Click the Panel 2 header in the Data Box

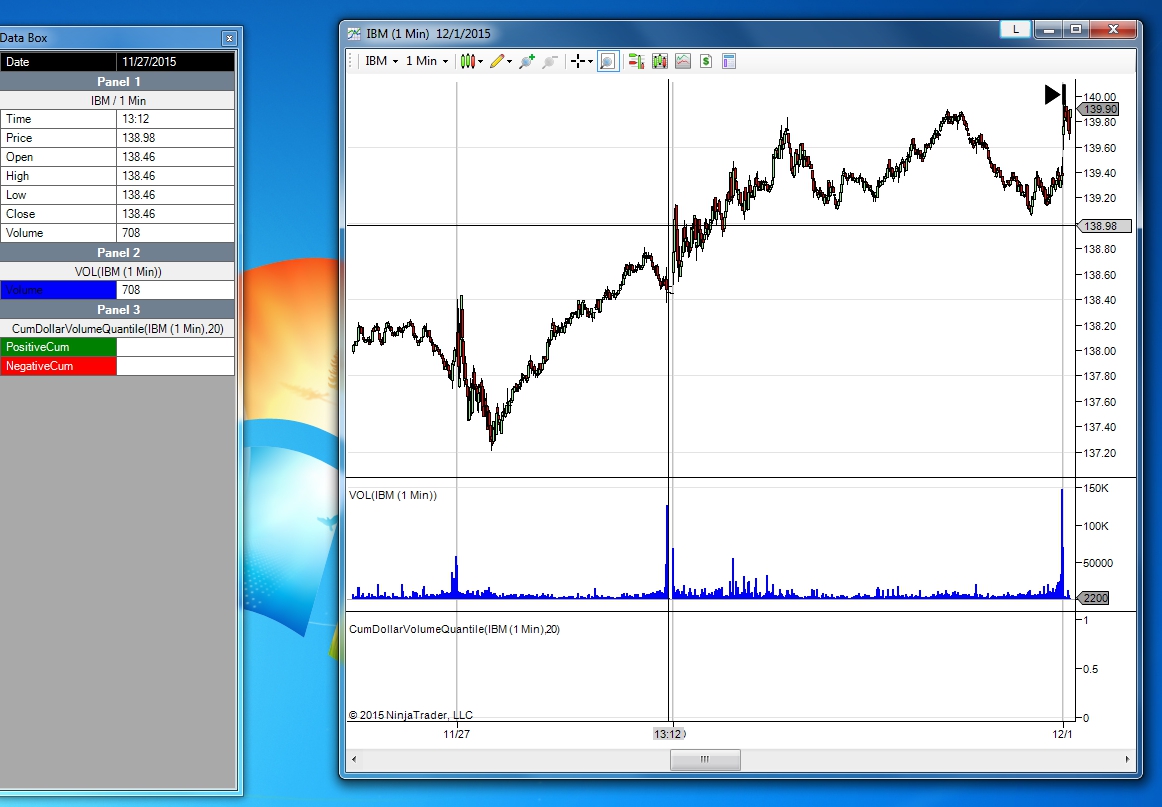[x=118, y=253]
